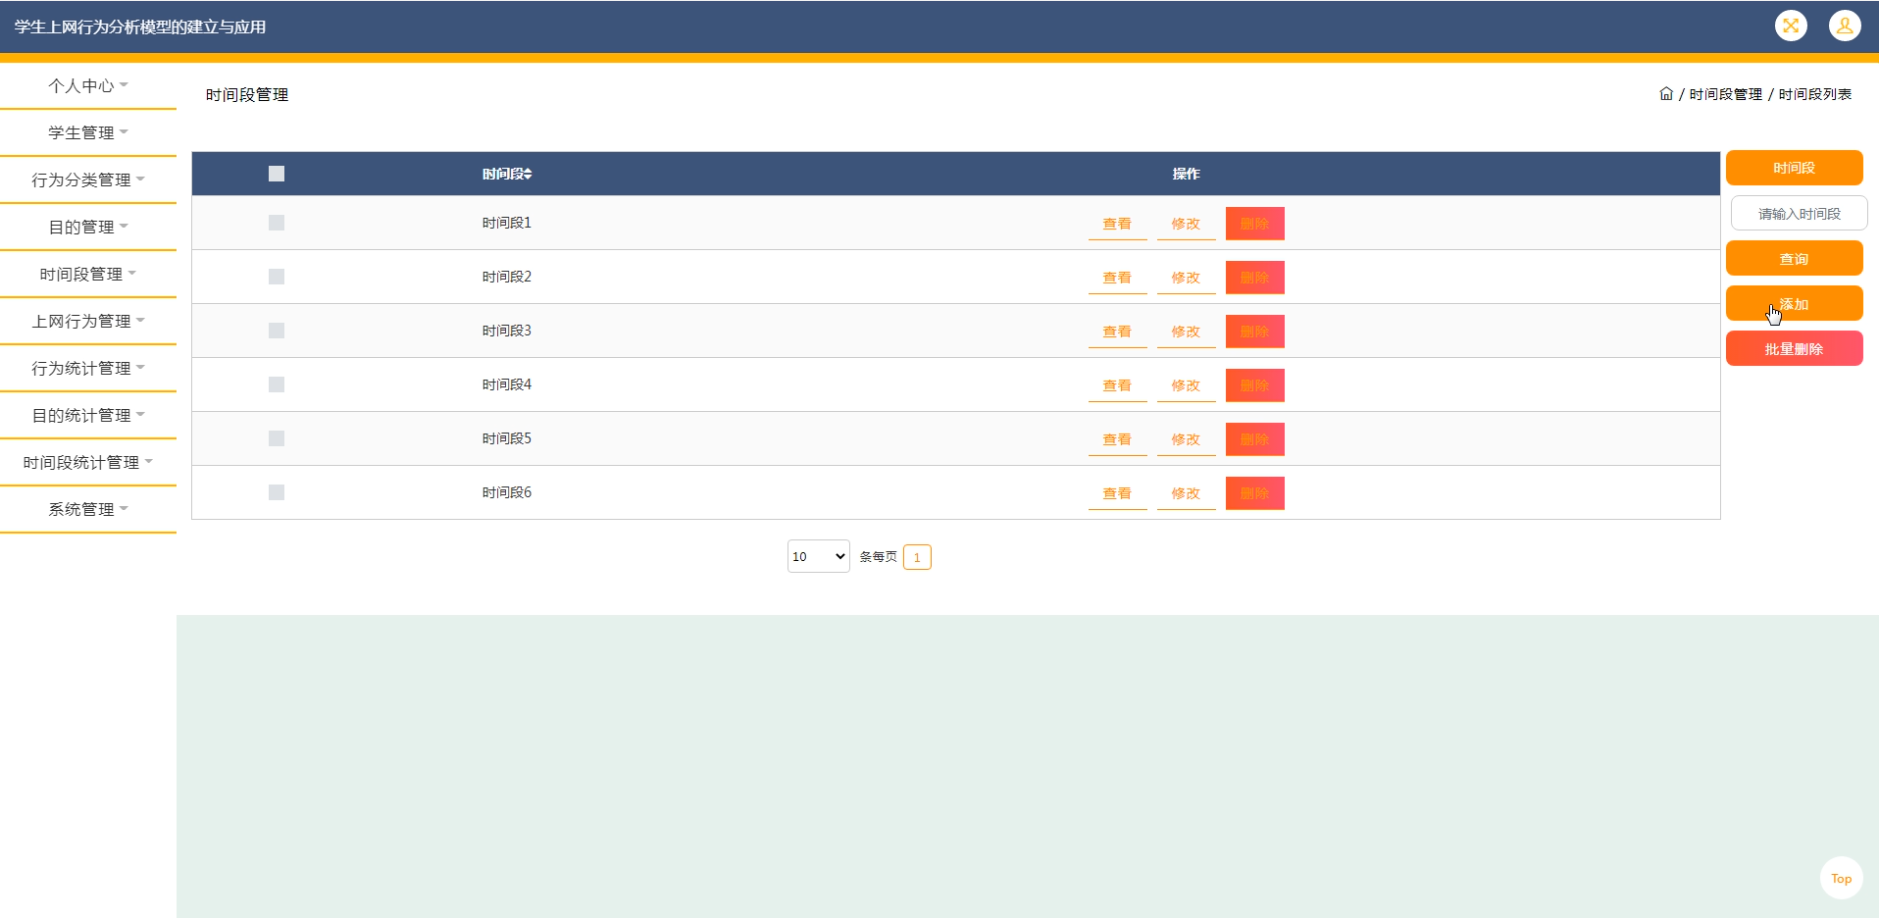Screen dimensions: 1879x918
Task: Click 查看 for 时间段1
Action: 1117,224
